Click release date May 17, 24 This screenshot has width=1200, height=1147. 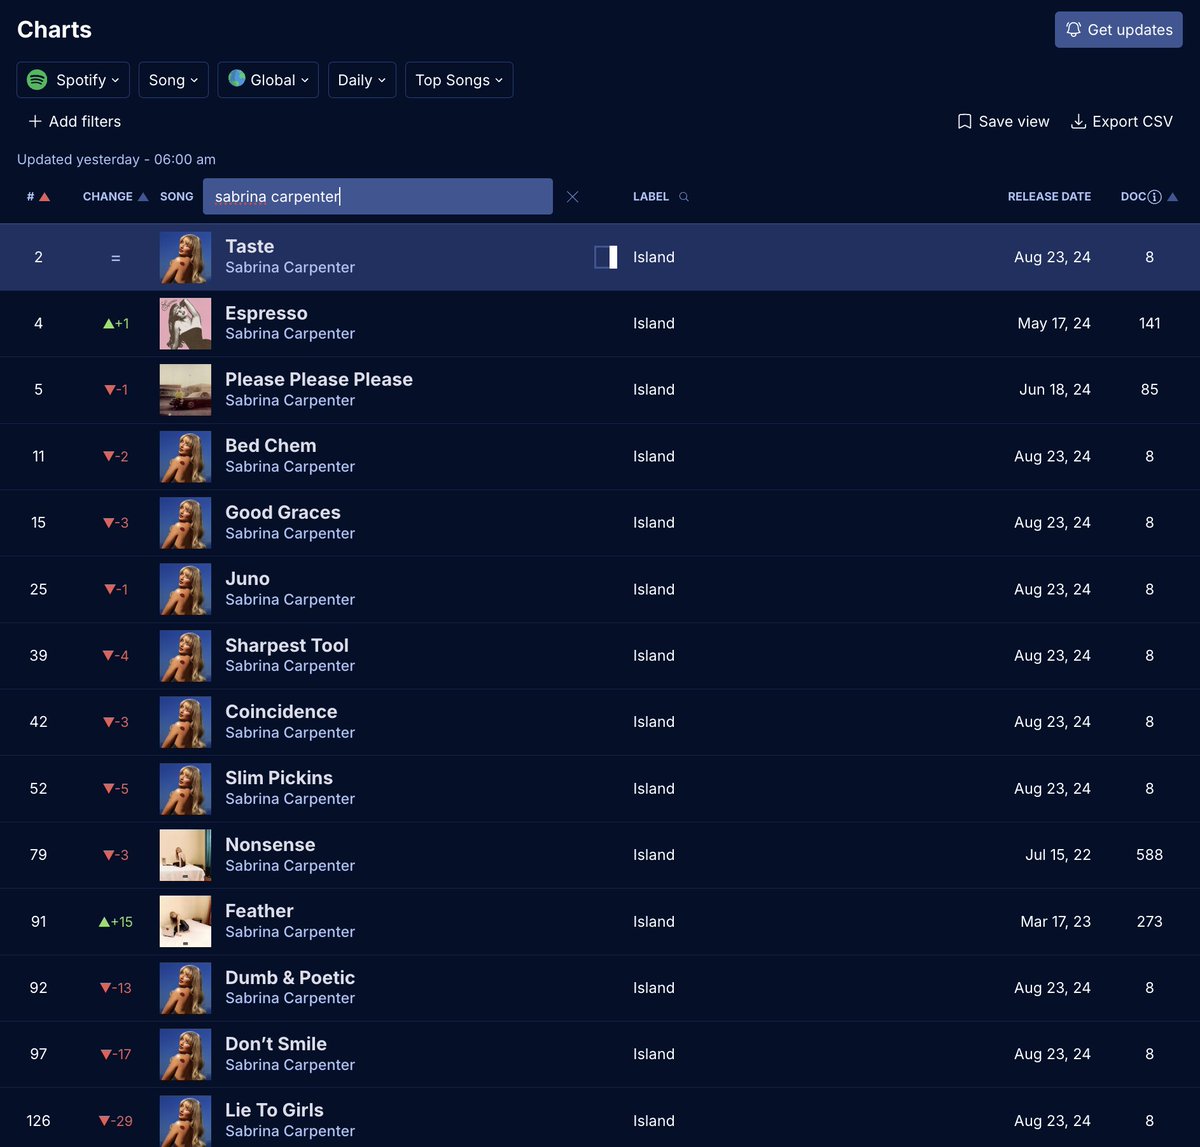[1054, 323]
